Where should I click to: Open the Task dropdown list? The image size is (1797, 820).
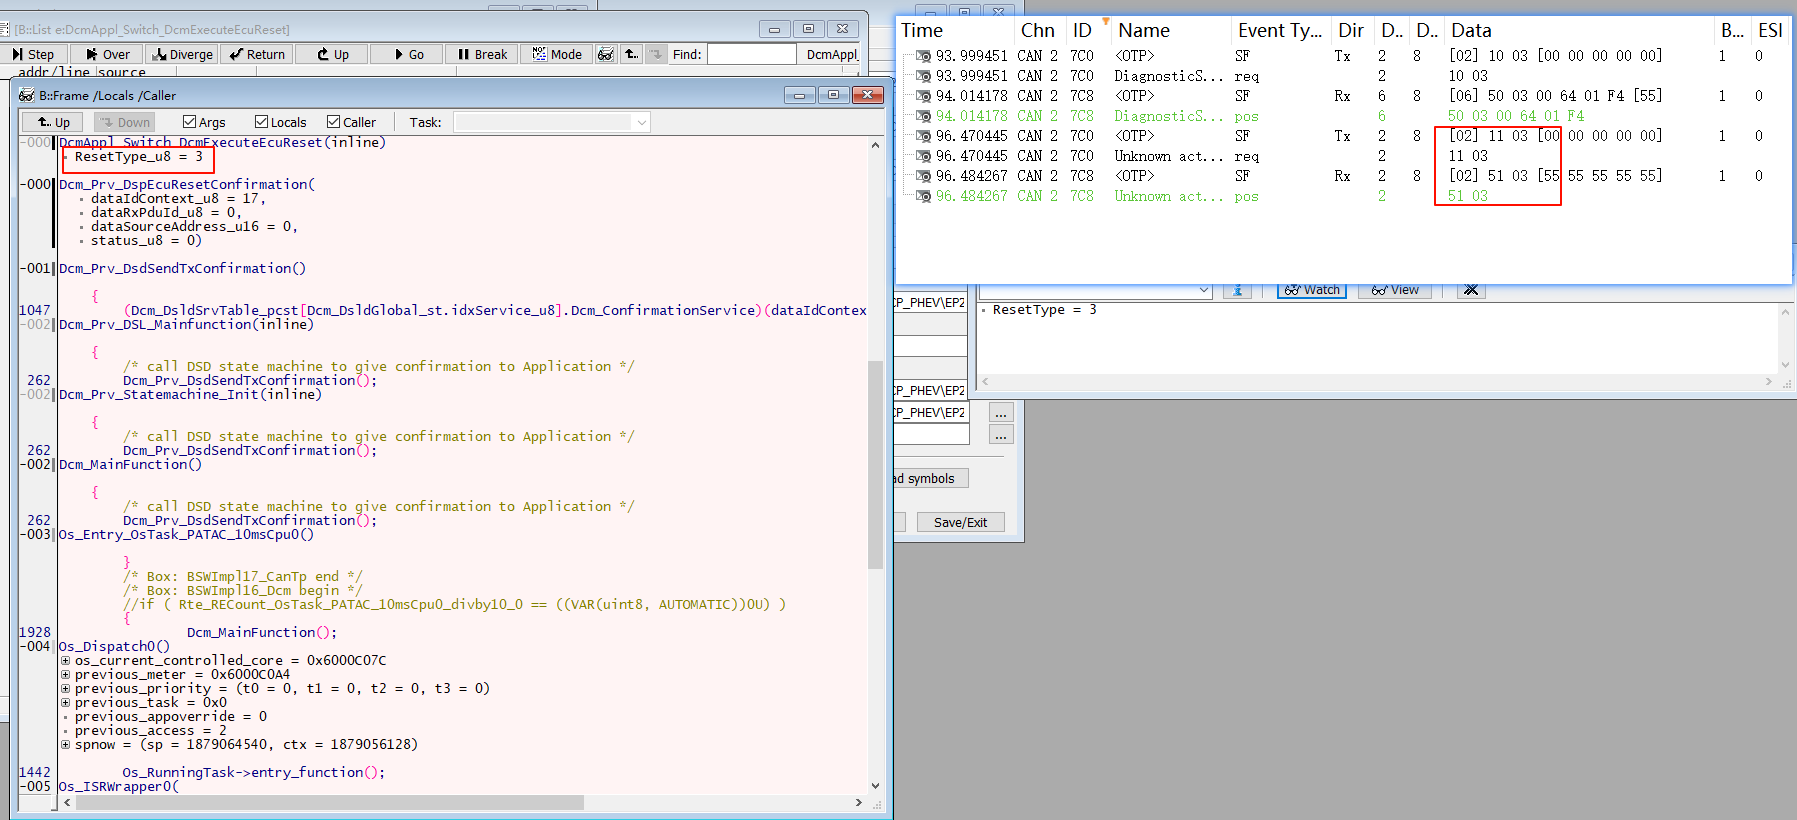(x=641, y=122)
